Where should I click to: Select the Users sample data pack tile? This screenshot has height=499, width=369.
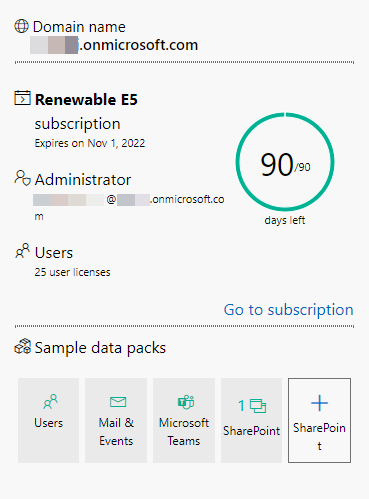pyautogui.click(x=49, y=420)
